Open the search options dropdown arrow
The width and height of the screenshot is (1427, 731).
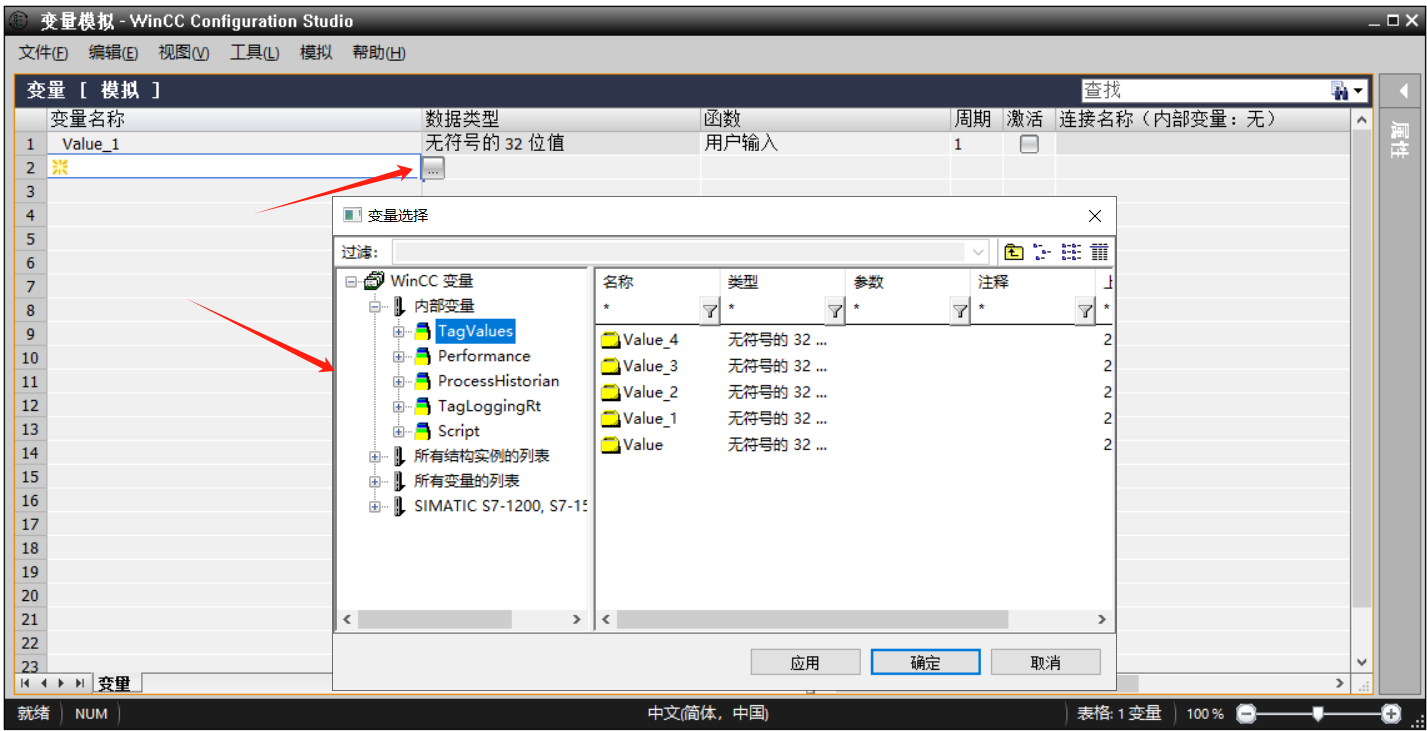1359,92
